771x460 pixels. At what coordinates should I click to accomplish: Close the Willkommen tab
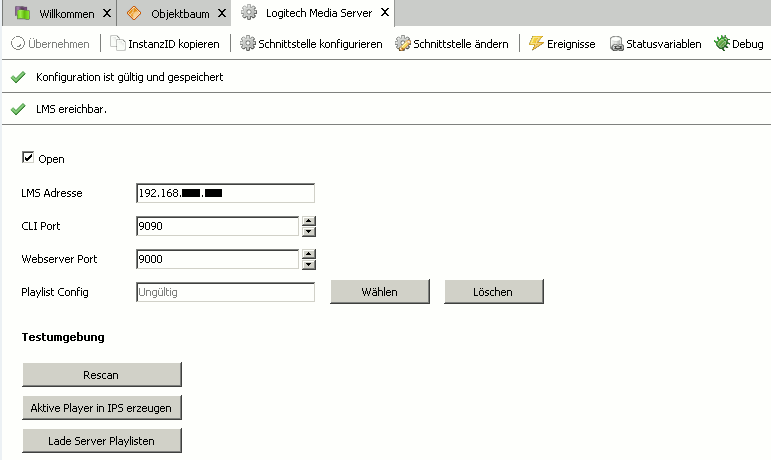click(107, 13)
